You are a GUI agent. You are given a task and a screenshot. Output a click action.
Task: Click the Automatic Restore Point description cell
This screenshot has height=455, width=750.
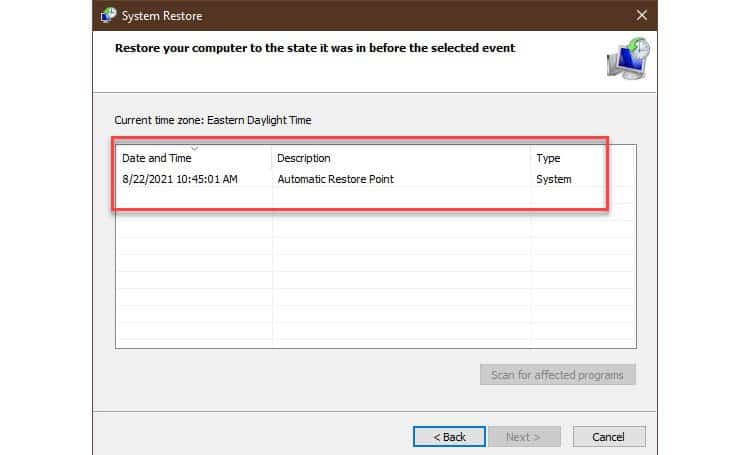coord(335,179)
